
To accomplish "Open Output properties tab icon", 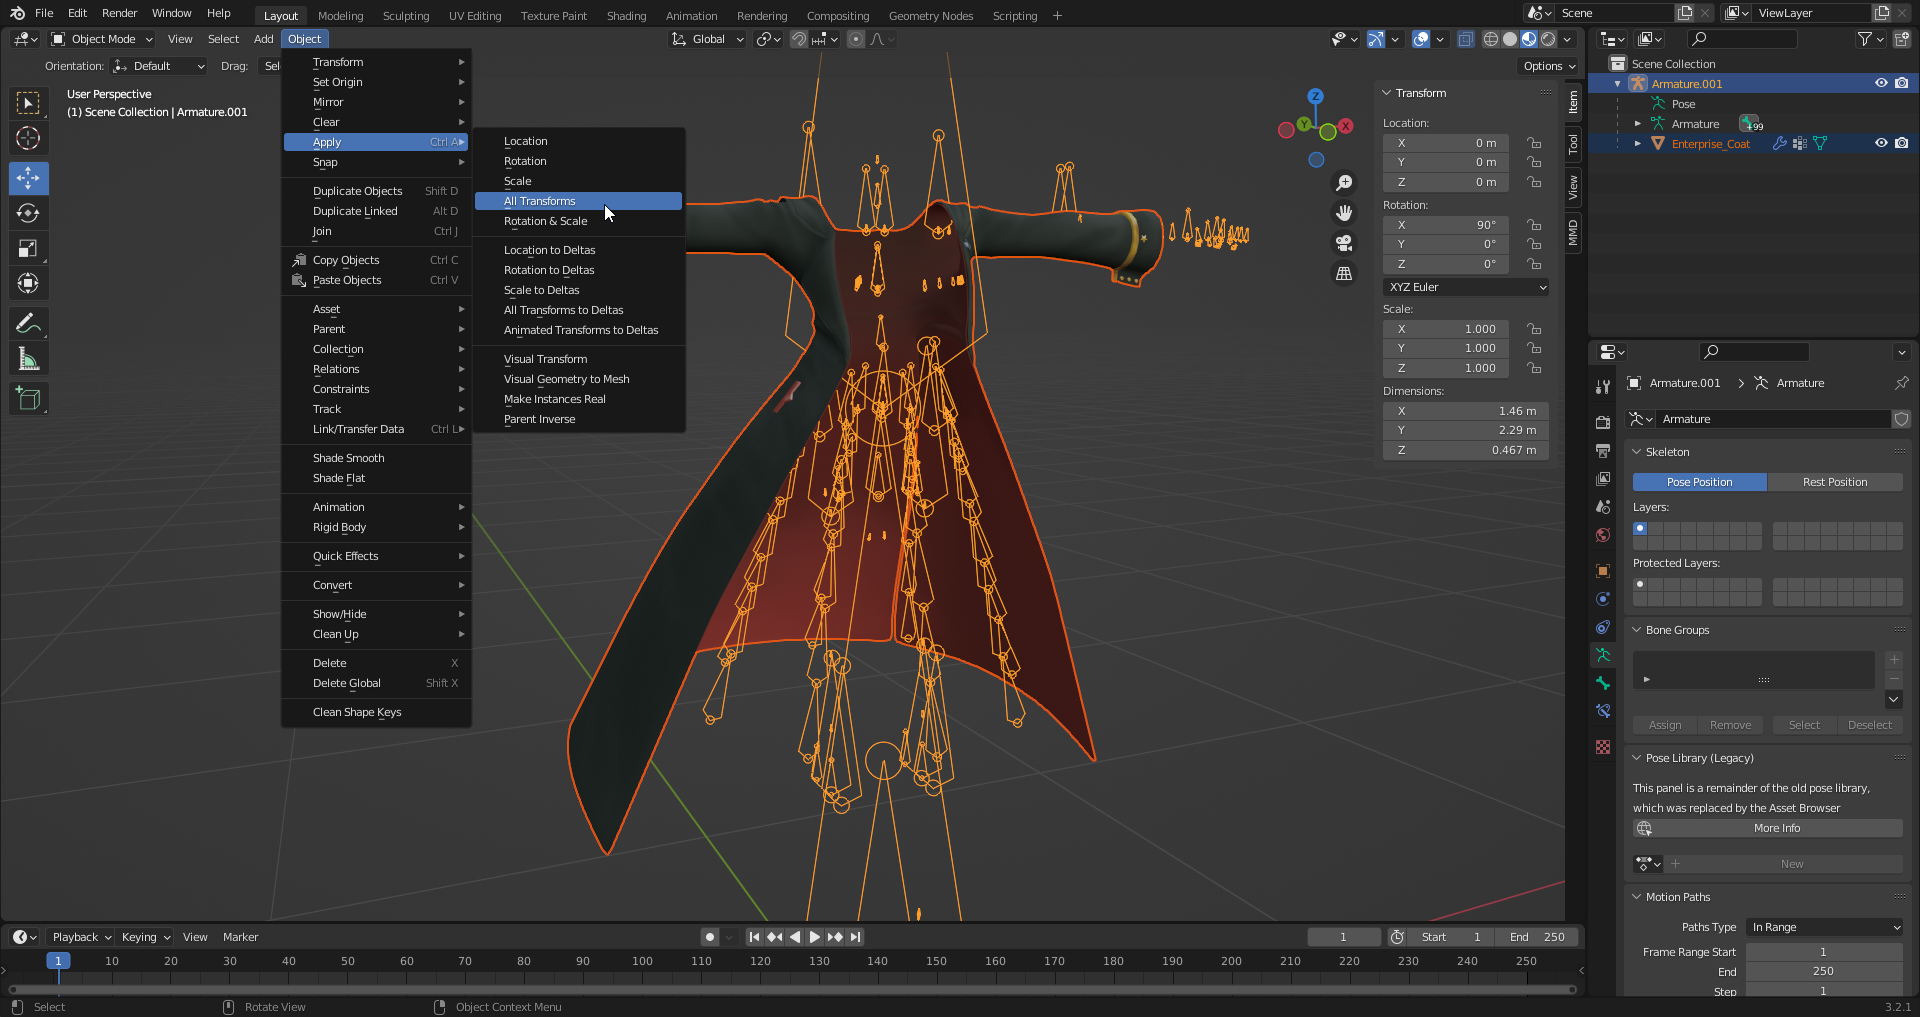I will 1603,451.
